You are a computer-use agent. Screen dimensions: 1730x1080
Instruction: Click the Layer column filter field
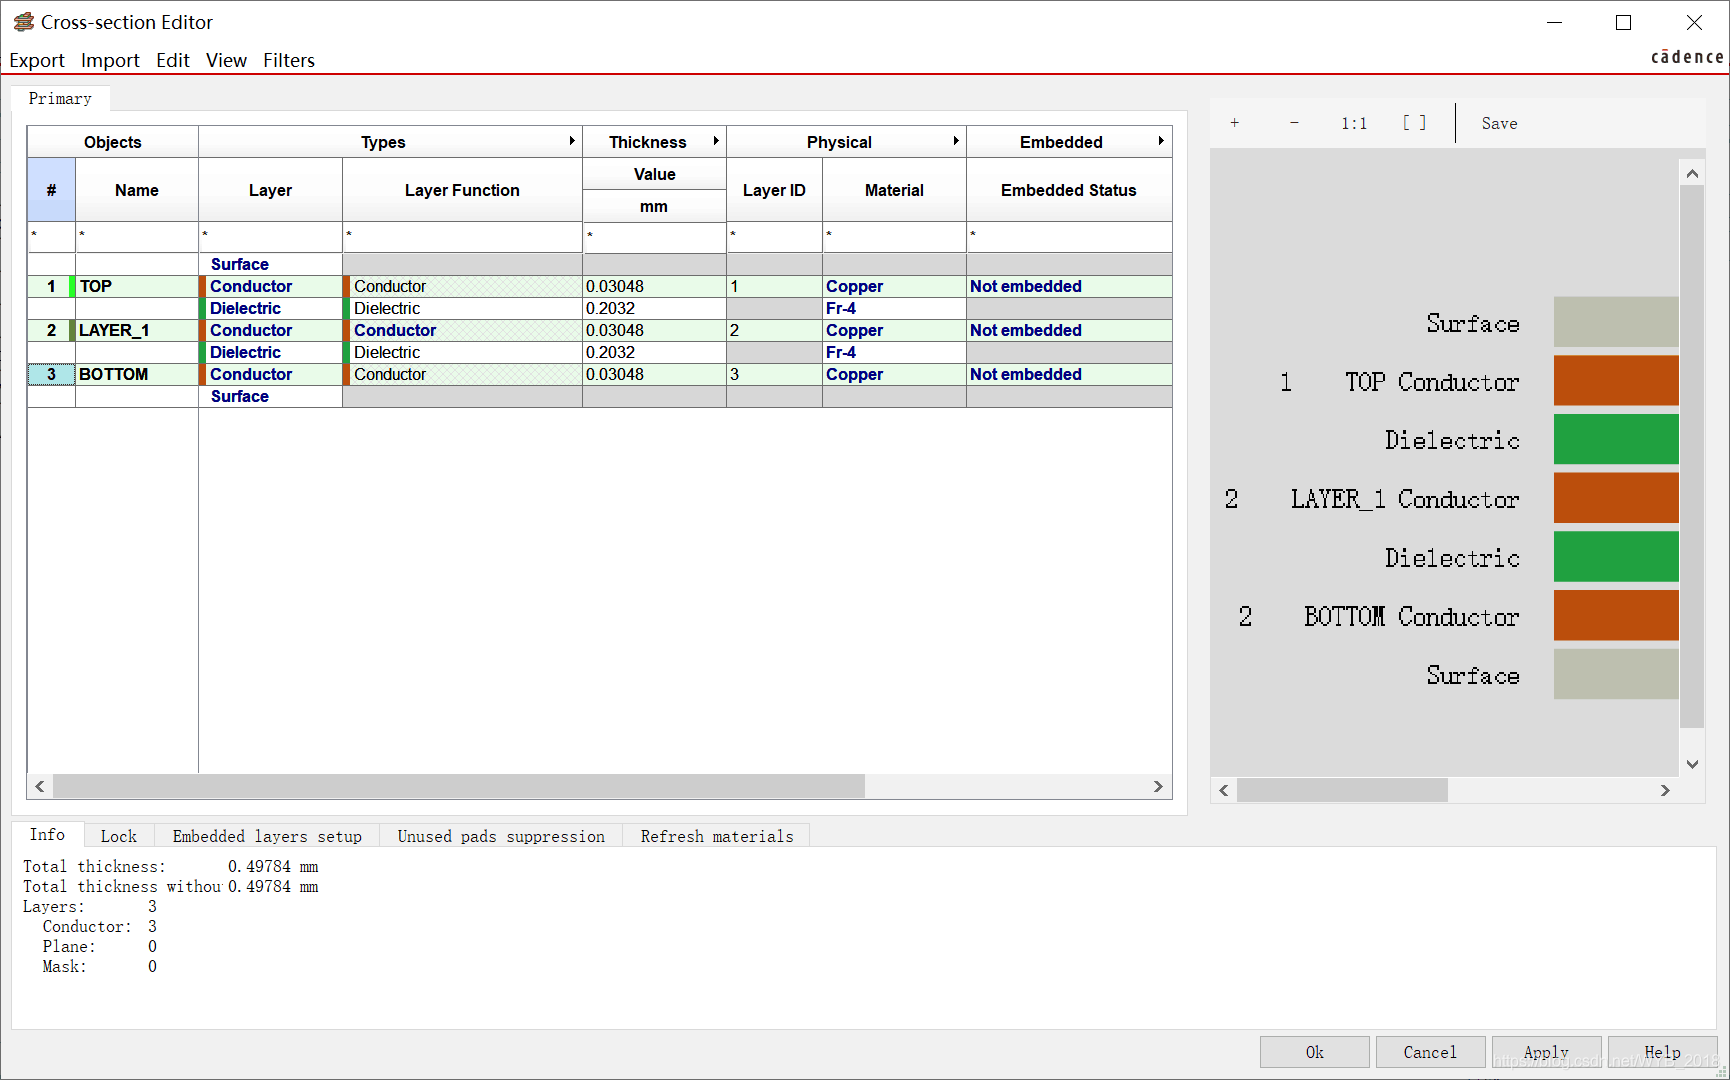(270, 237)
